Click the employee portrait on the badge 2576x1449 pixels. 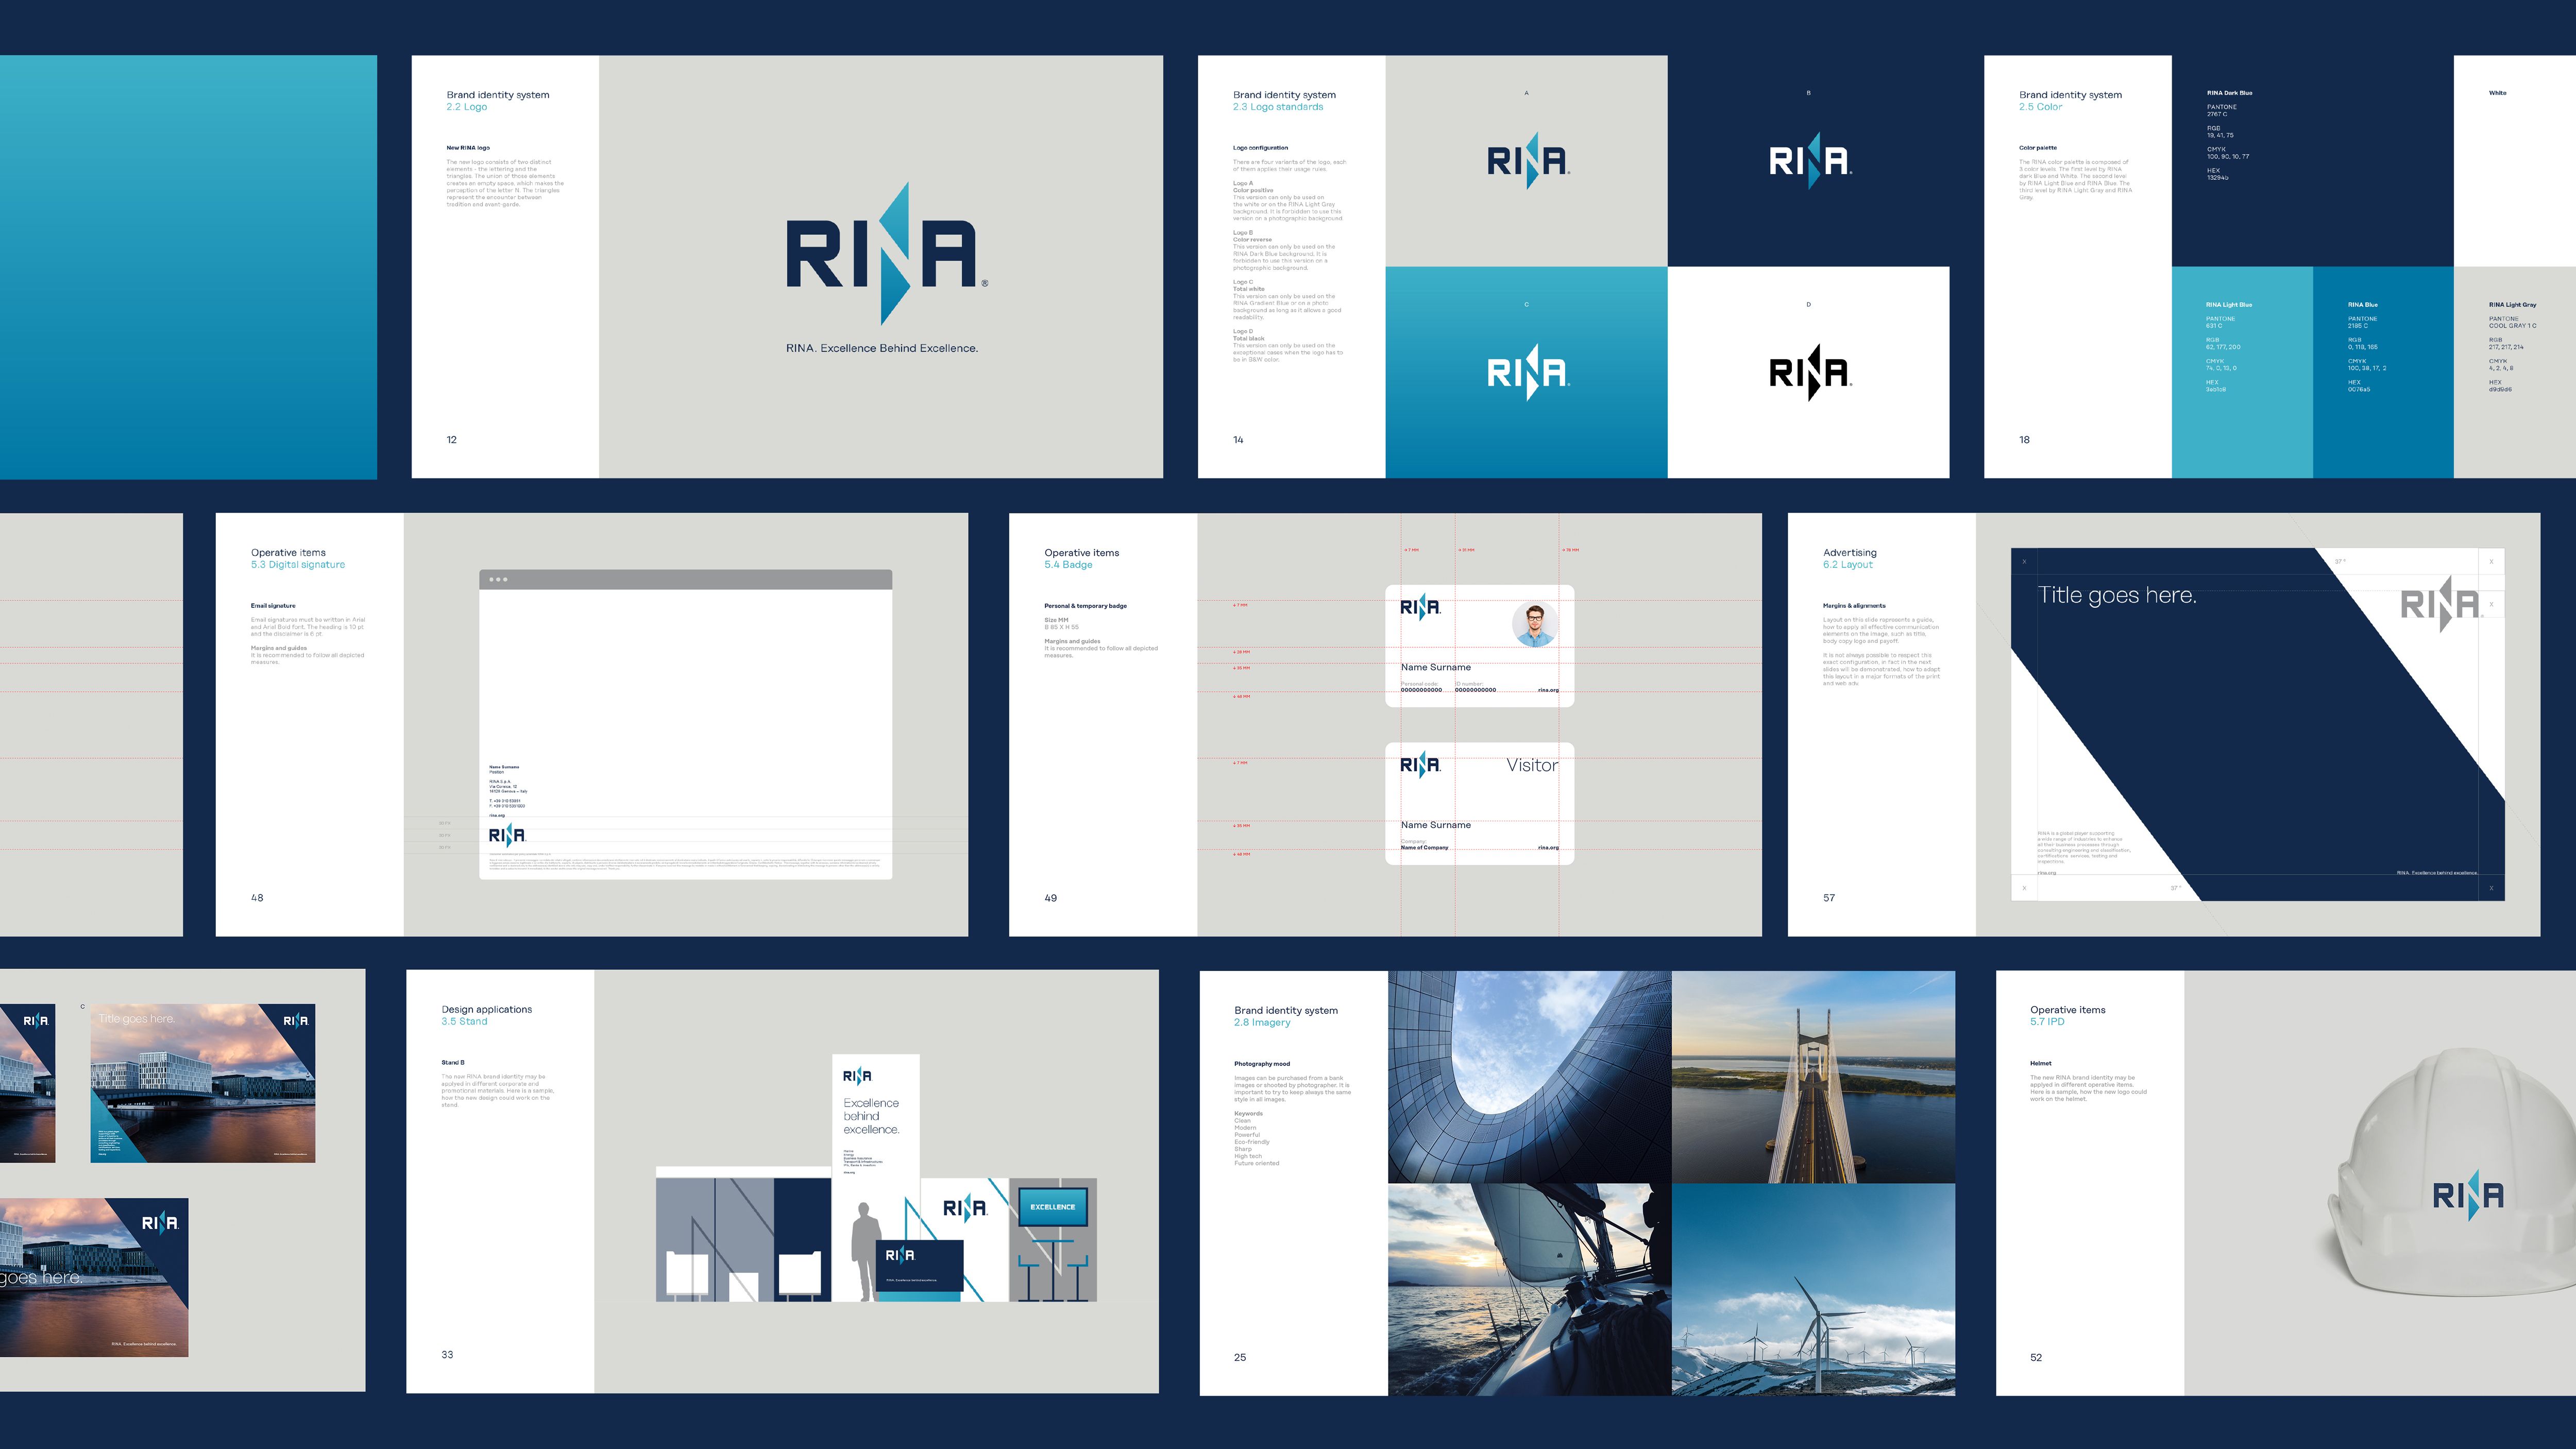[1535, 624]
